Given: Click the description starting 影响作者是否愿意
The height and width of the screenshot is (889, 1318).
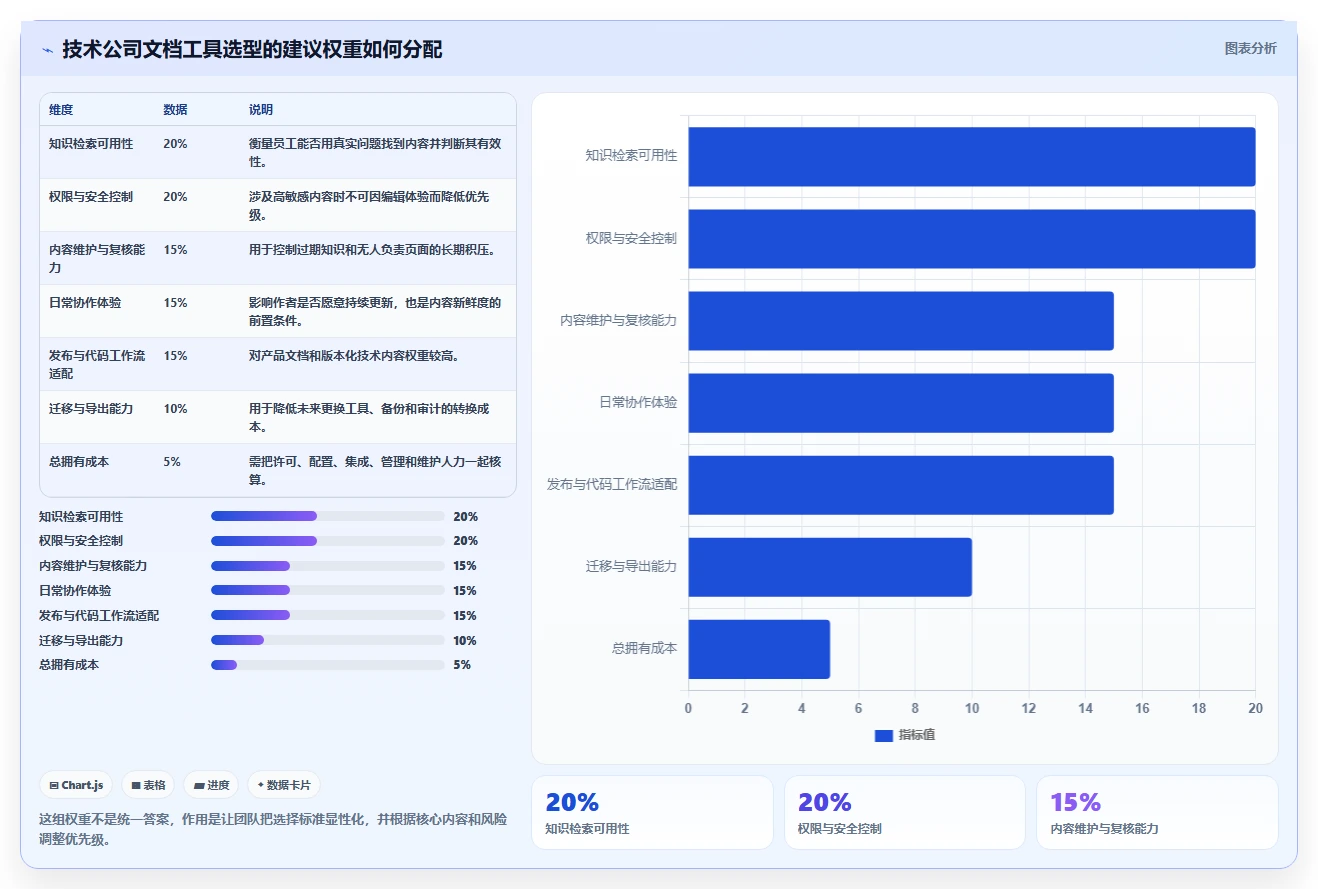Looking at the screenshot, I should pyautogui.click(x=375, y=311).
